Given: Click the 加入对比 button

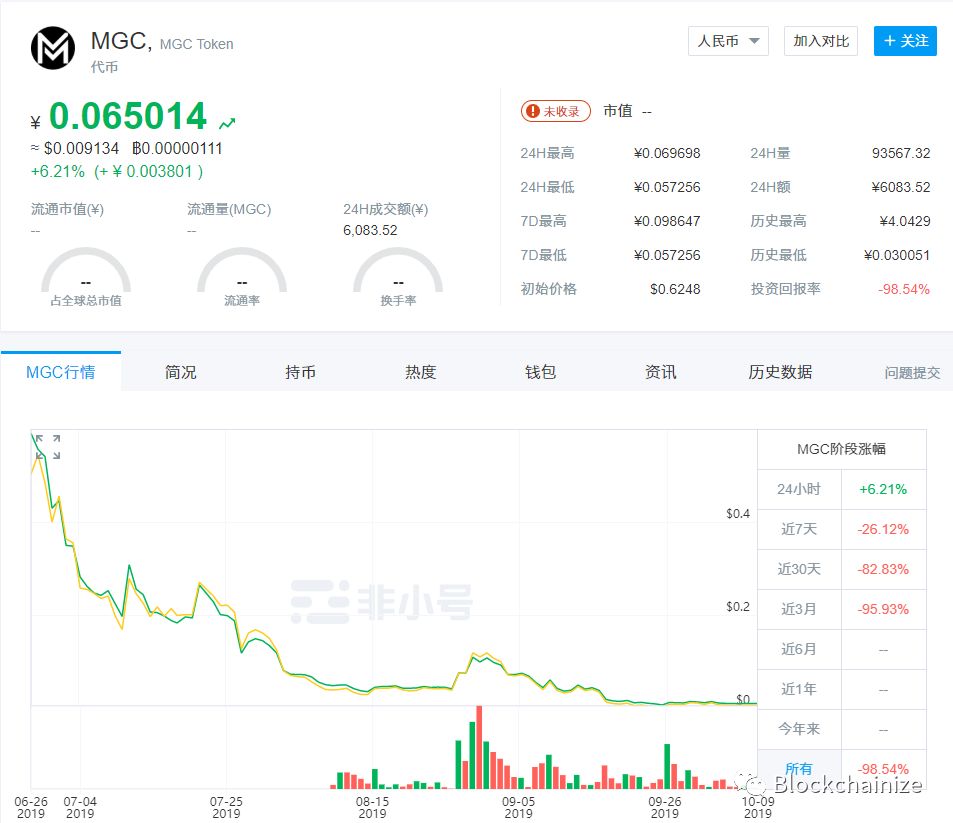Looking at the screenshot, I should click(x=821, y=41).
